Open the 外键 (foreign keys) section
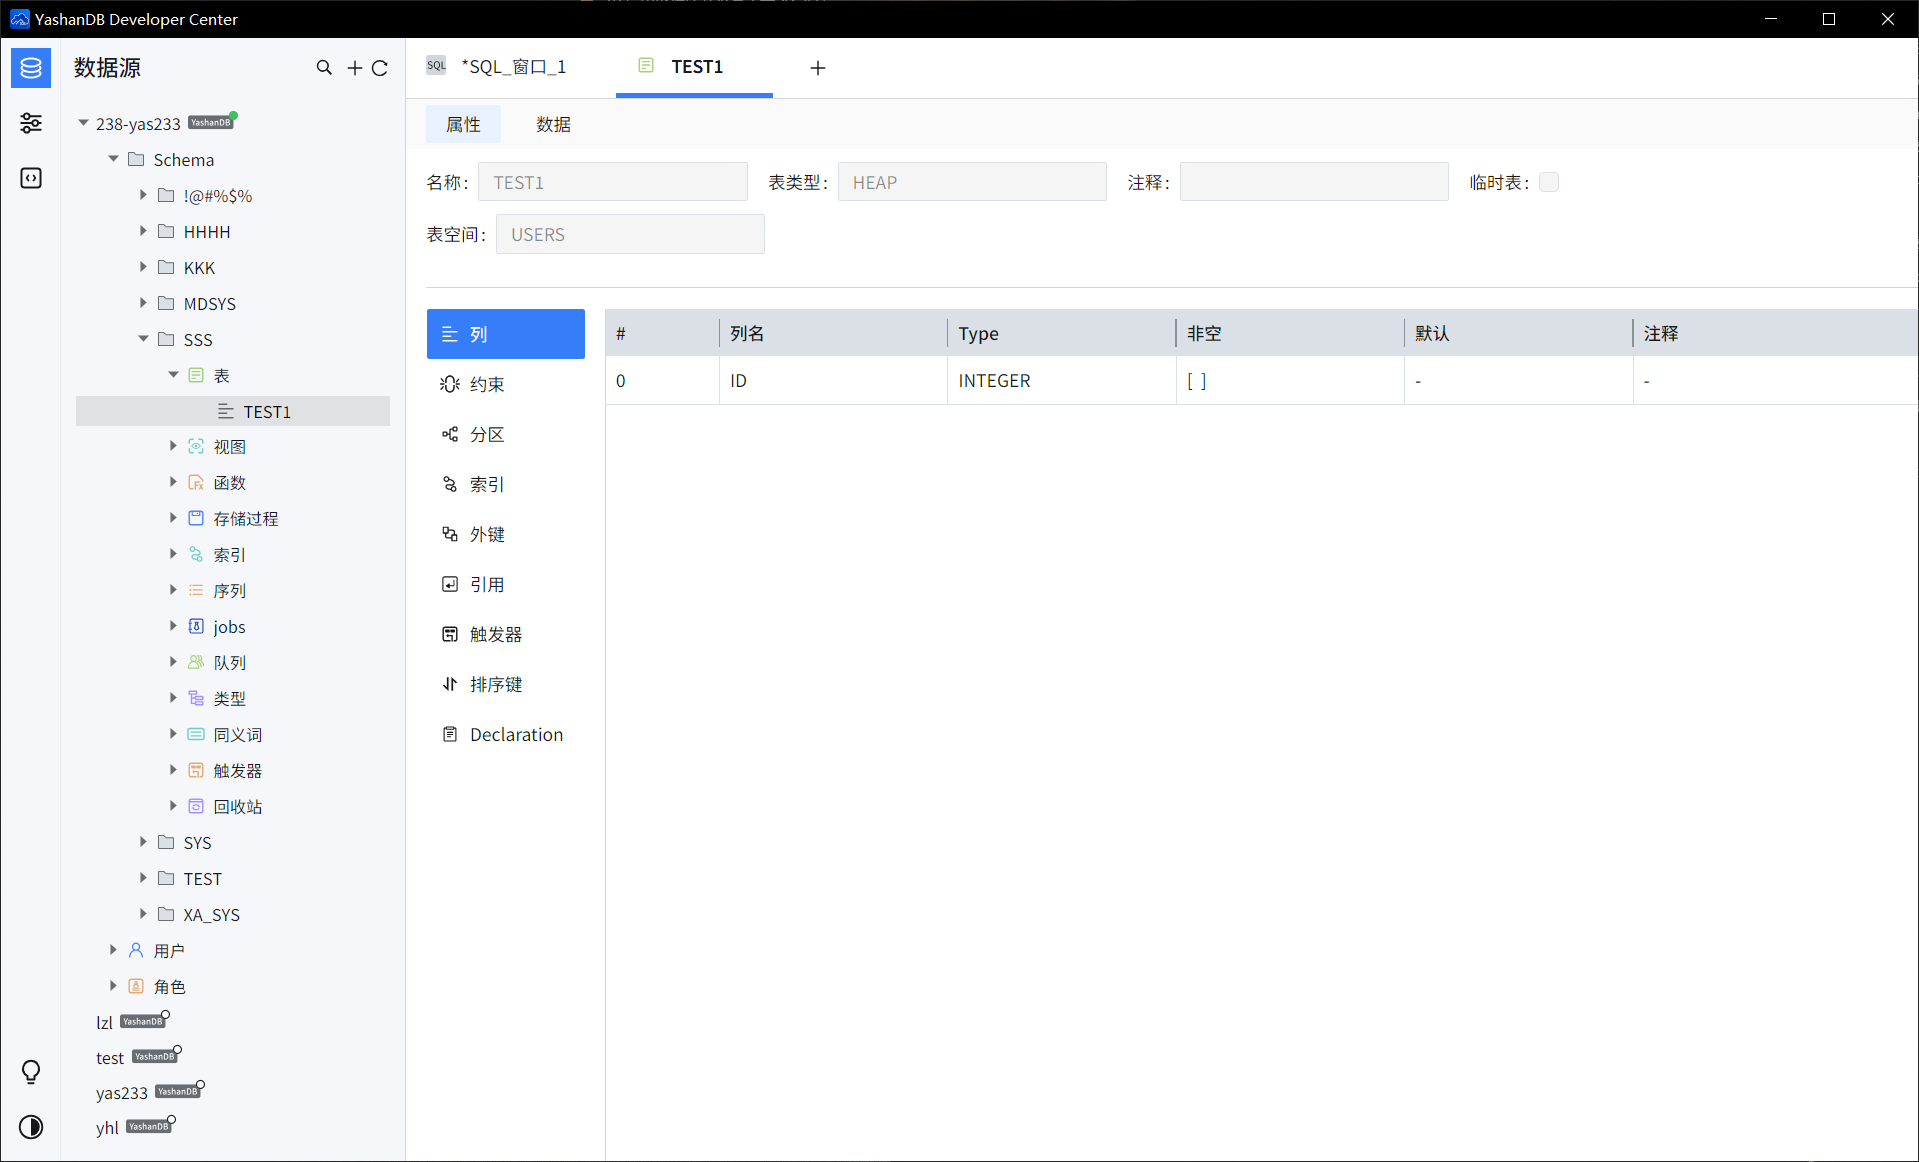This screenshot has width=1919, height=1162. pyautogui.click(x=506, y=534)
